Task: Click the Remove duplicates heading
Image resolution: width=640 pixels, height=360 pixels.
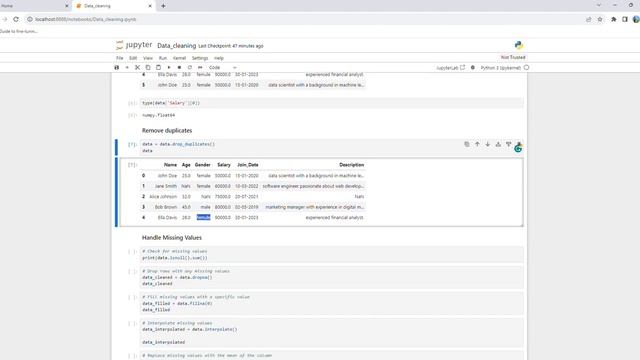Action: [167, 131]
